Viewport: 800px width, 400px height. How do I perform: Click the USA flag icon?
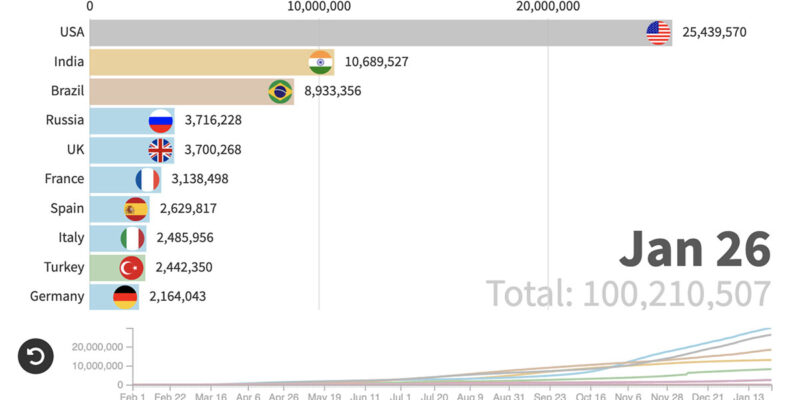coord(658,33)
